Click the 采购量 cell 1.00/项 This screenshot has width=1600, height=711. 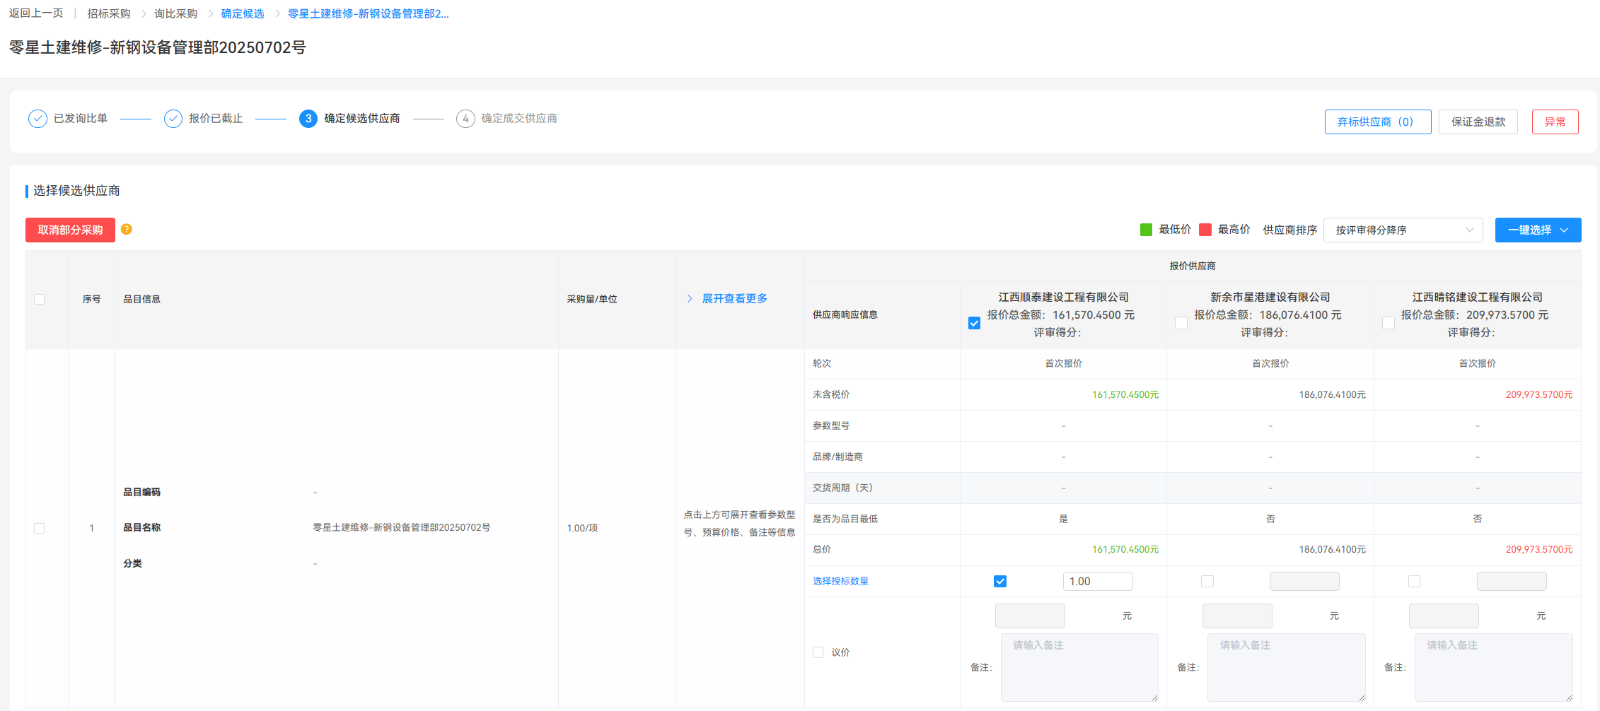(582, 528)
